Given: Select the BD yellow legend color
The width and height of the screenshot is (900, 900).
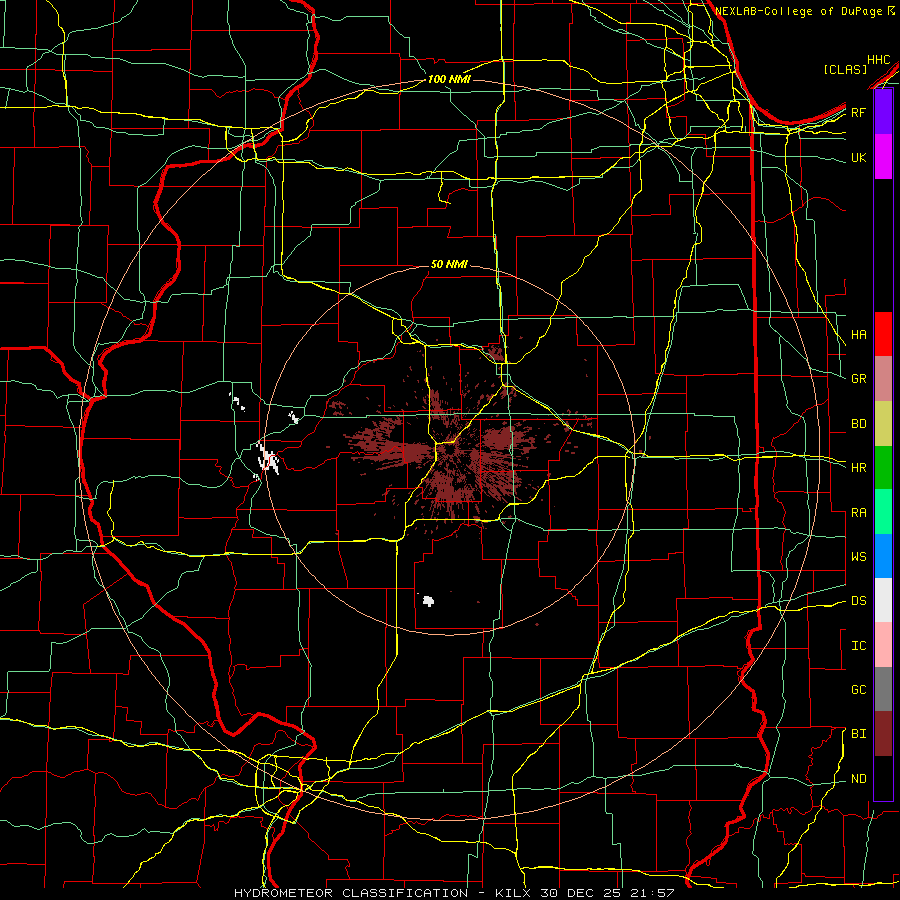Looking at the screenshot, I should coord(883,424).
